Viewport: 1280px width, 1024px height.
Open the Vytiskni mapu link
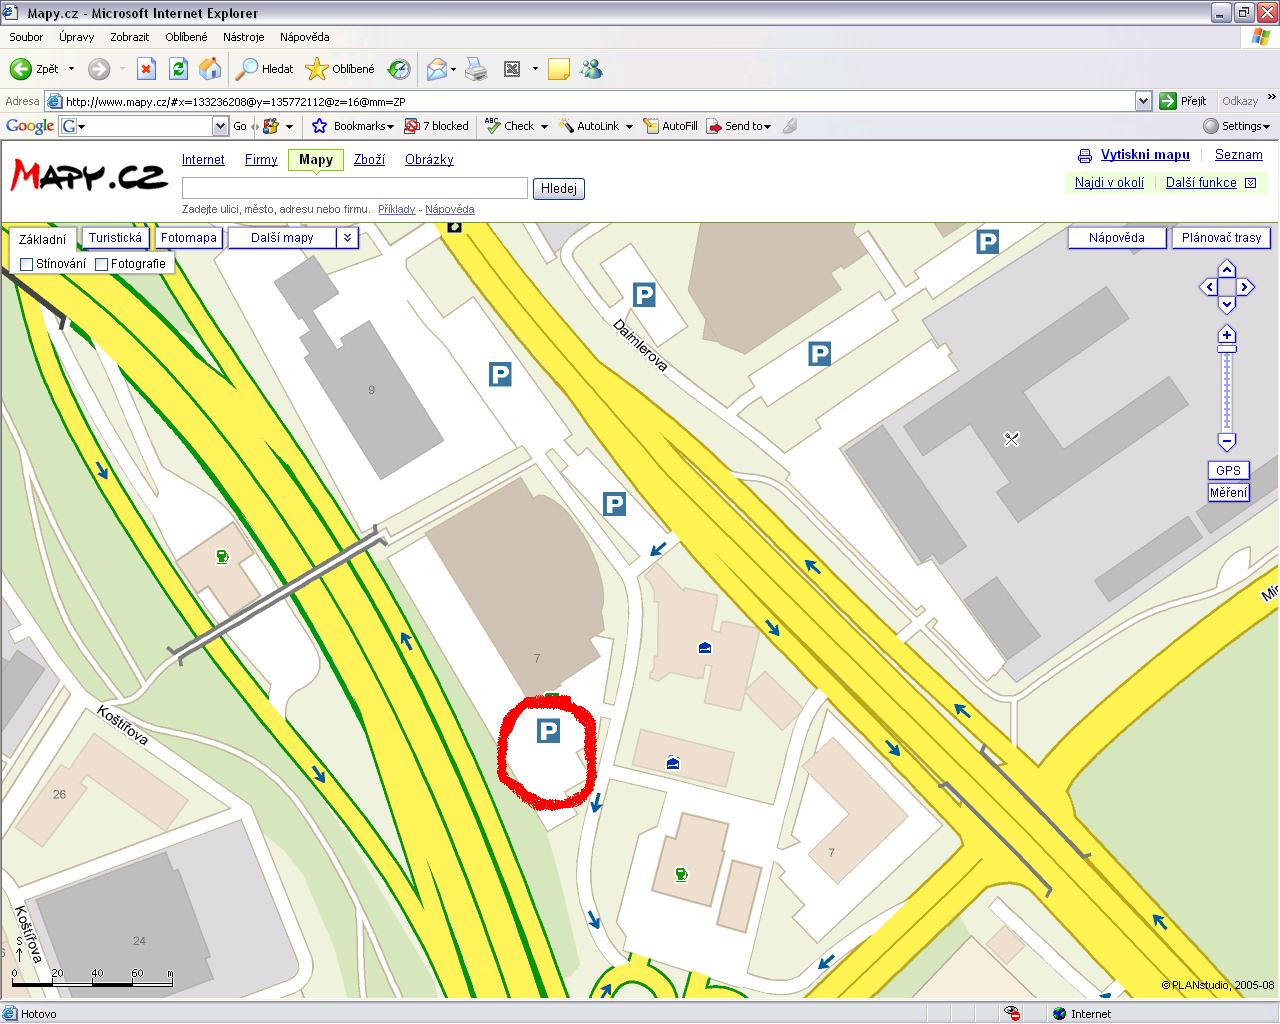(x=1145, y=155)
